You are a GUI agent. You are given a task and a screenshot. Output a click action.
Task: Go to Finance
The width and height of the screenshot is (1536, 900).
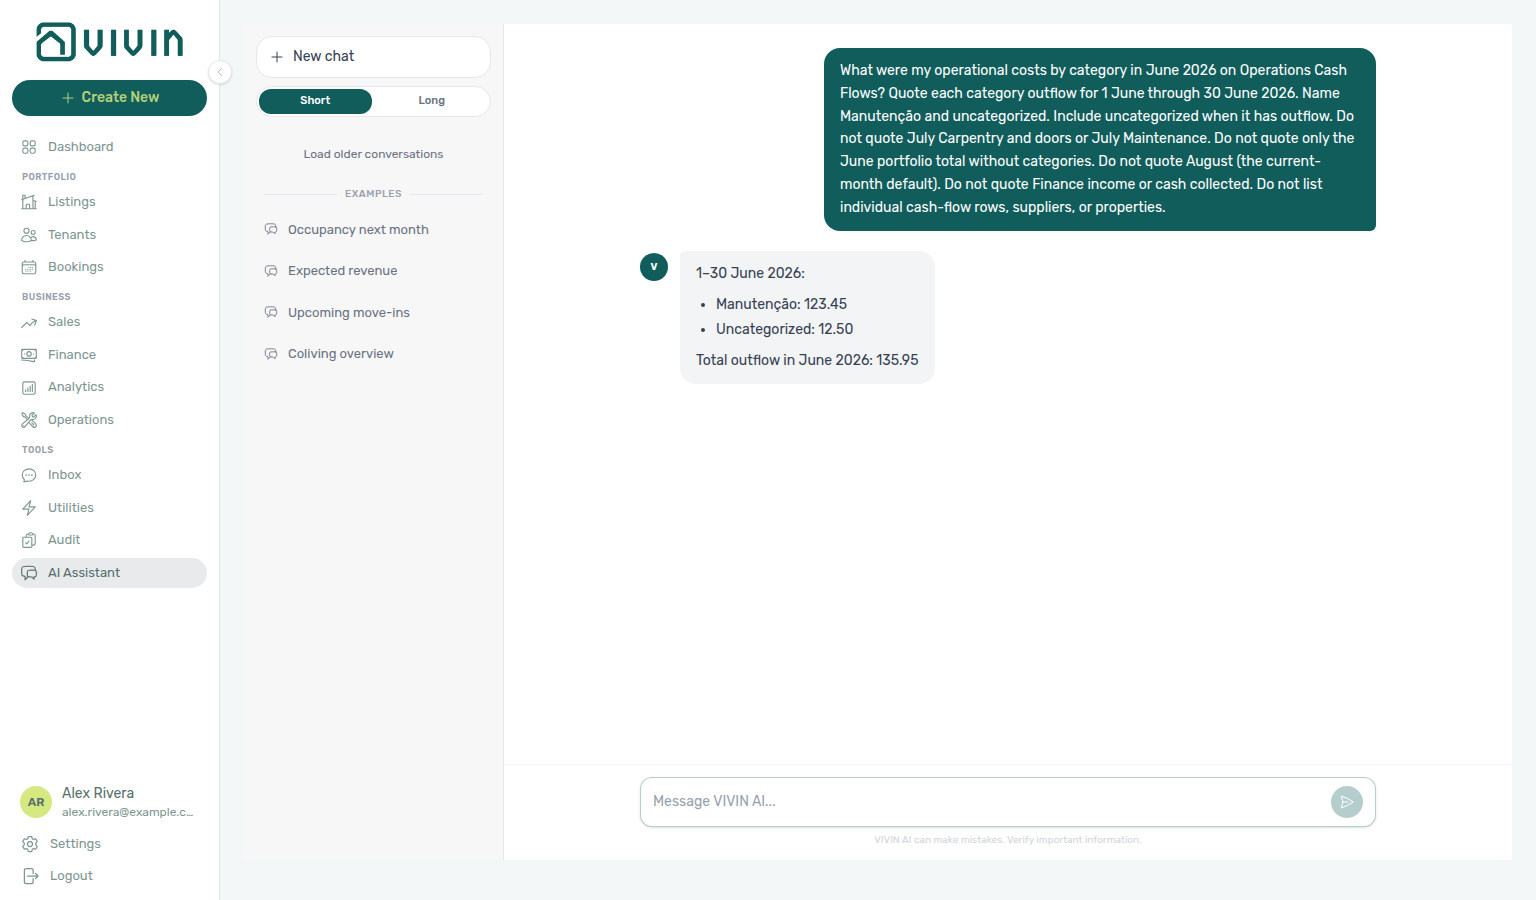[109, 355]
